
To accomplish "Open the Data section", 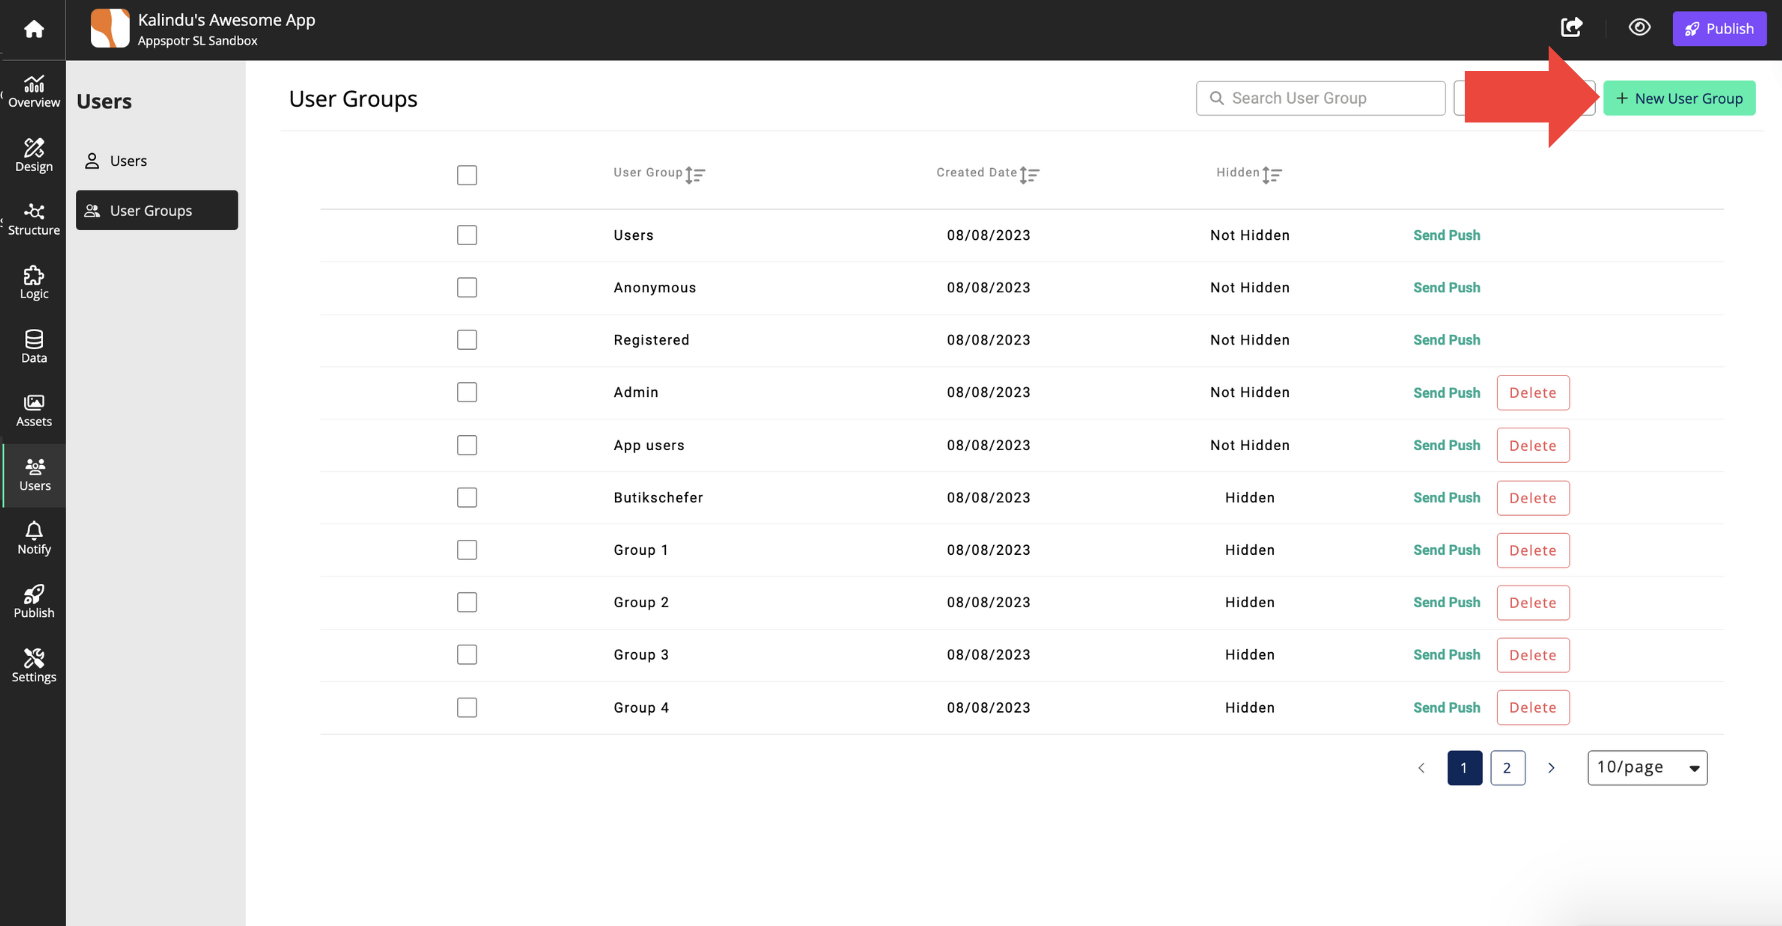I will coord(34,347).
